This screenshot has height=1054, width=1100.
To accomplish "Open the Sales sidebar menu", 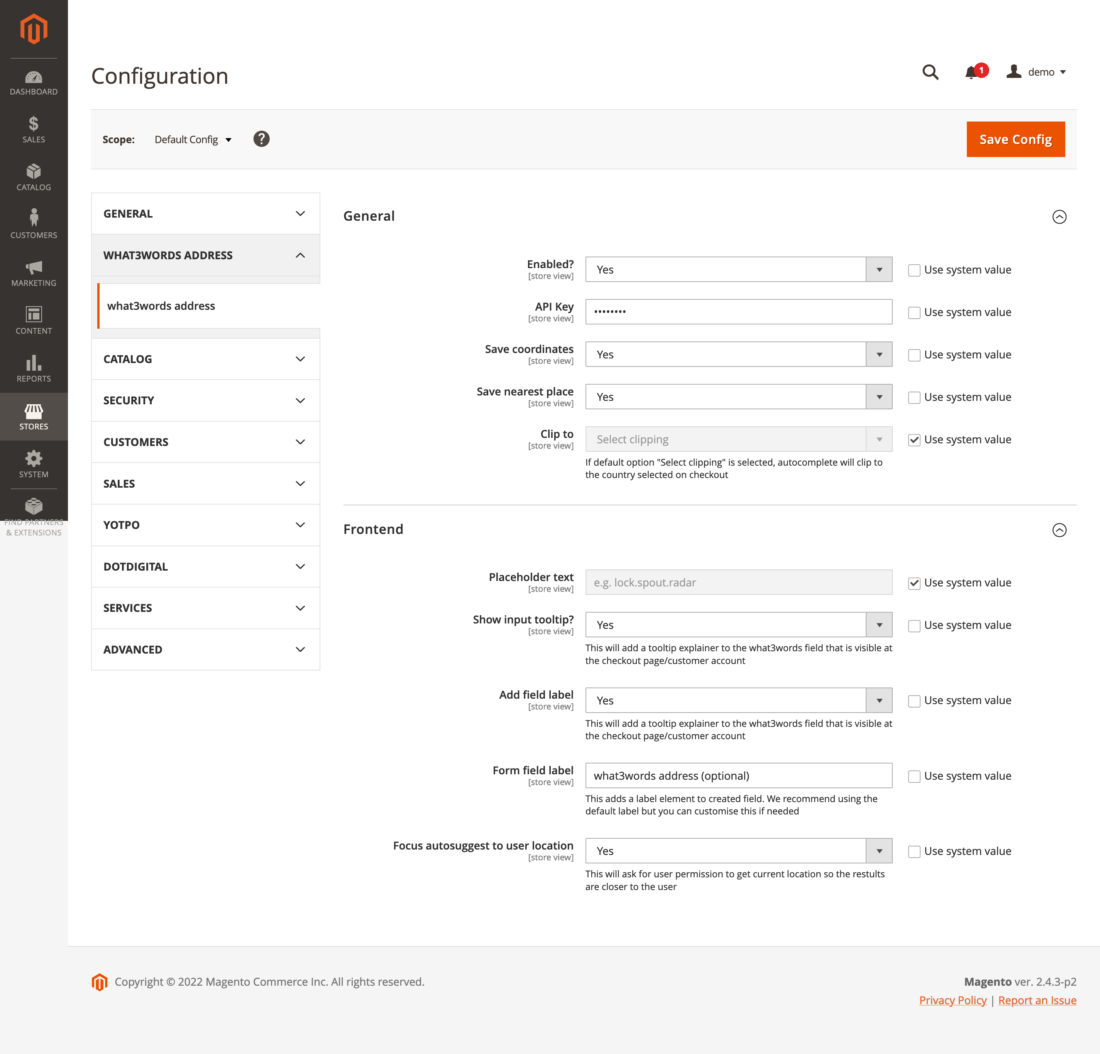I will tap(34, 130).
